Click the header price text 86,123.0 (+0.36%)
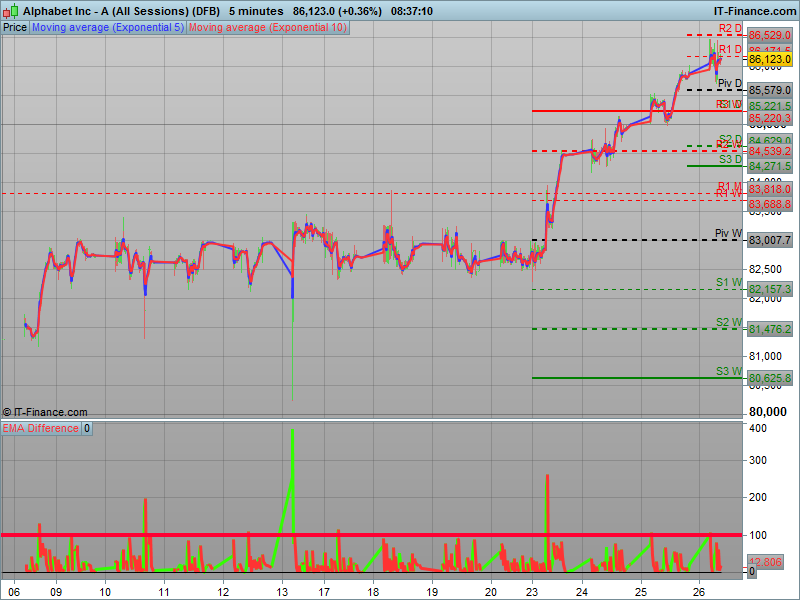Viewport: 800px width, 600px height. point(337,11)
